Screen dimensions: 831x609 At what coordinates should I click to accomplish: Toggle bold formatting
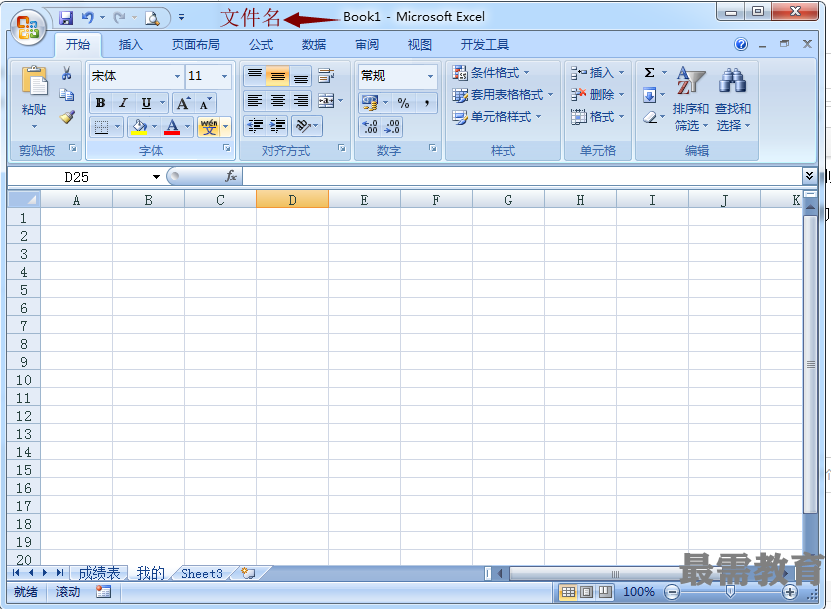point(100,103)
